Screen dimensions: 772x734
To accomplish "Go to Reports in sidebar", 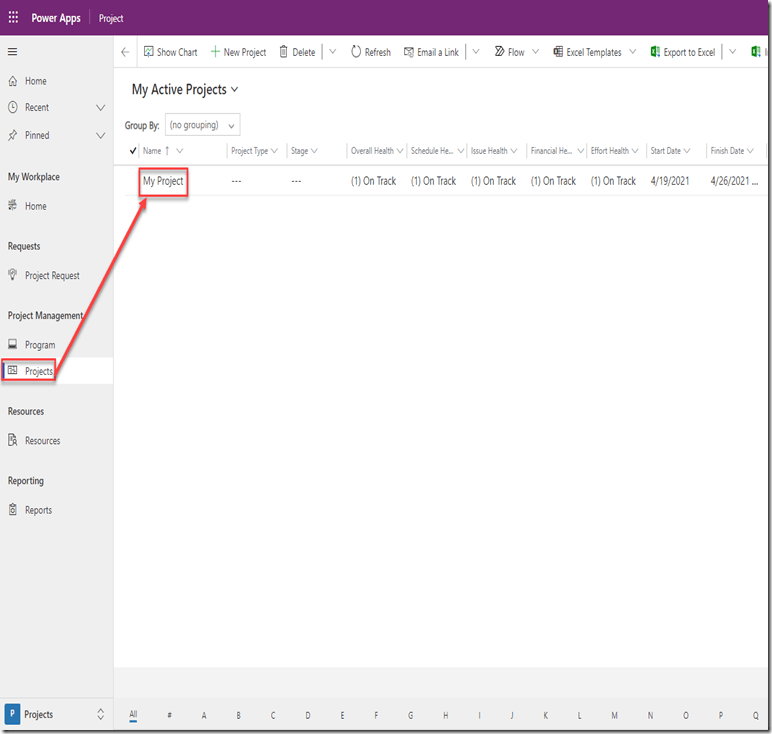I will tap(38, 510).
